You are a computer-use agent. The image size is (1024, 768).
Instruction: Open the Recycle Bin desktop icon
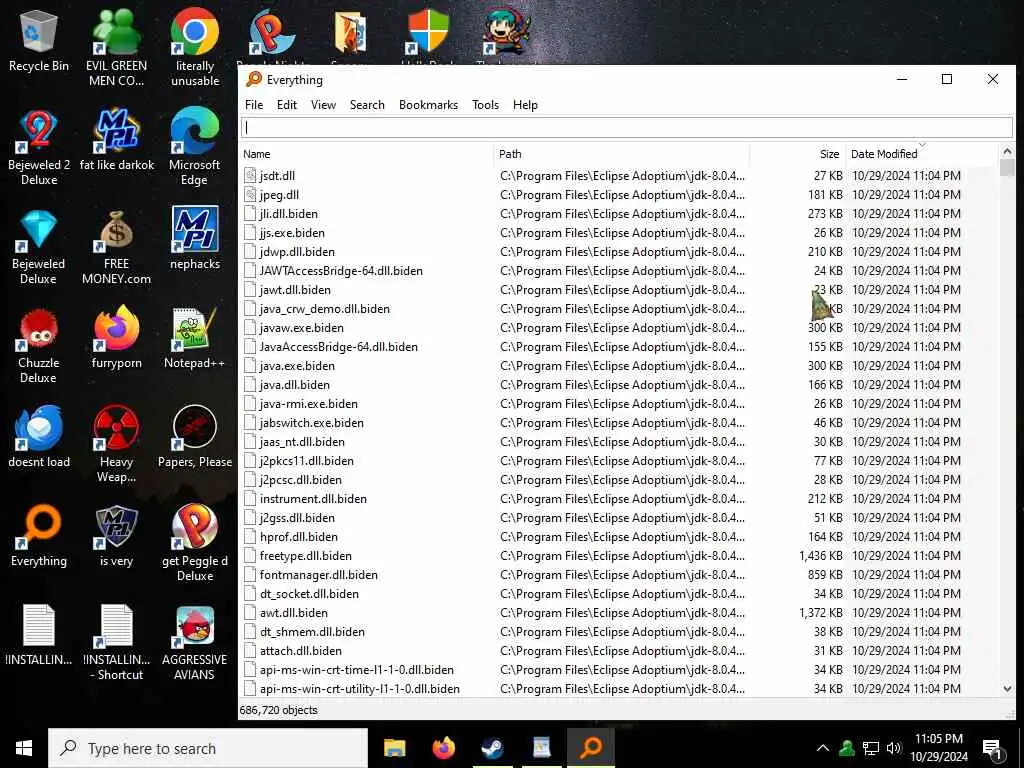[x=39, y=40]
